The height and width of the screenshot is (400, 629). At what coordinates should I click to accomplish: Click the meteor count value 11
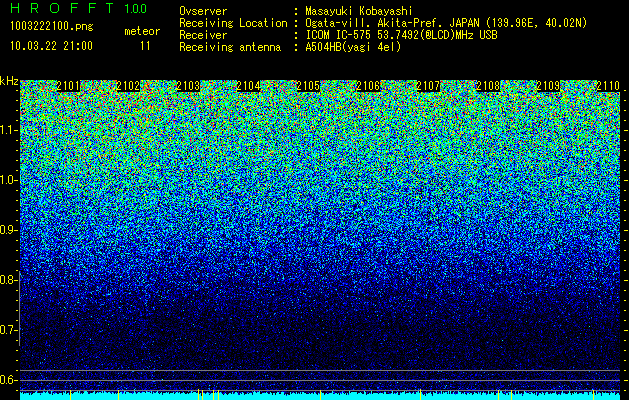145,46
